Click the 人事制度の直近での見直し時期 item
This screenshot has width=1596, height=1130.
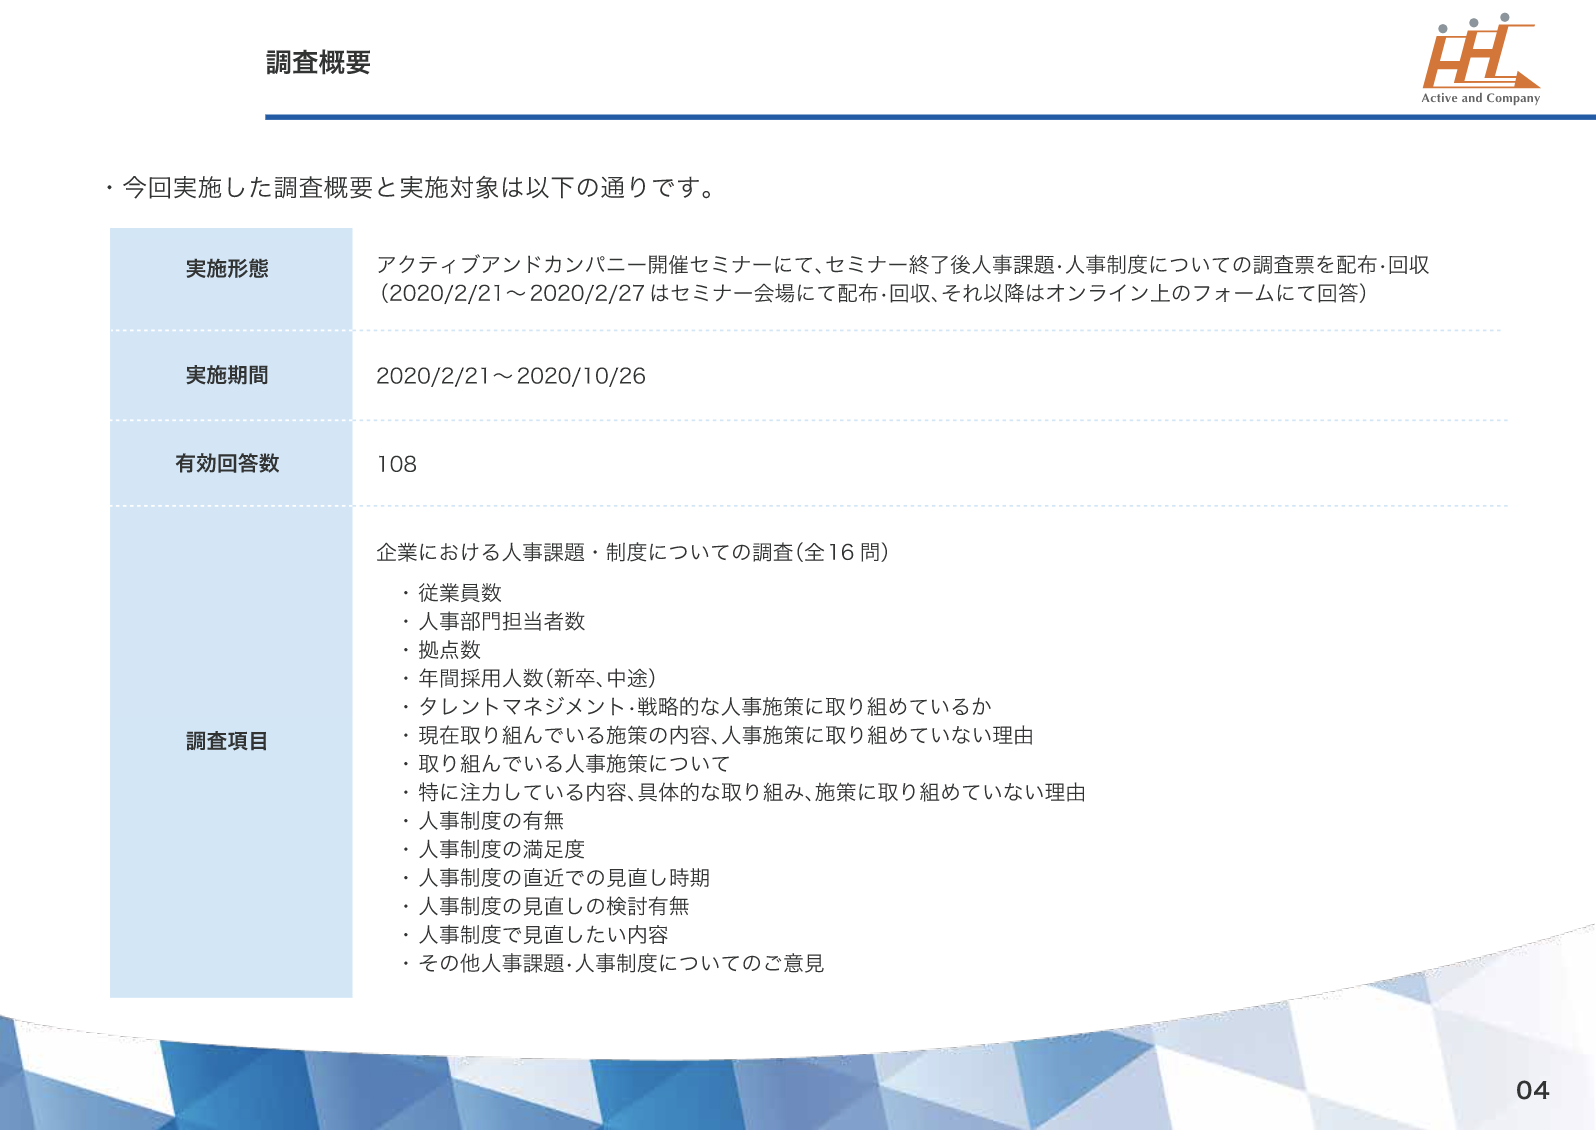pyautogui.click(x=563, y=878)
